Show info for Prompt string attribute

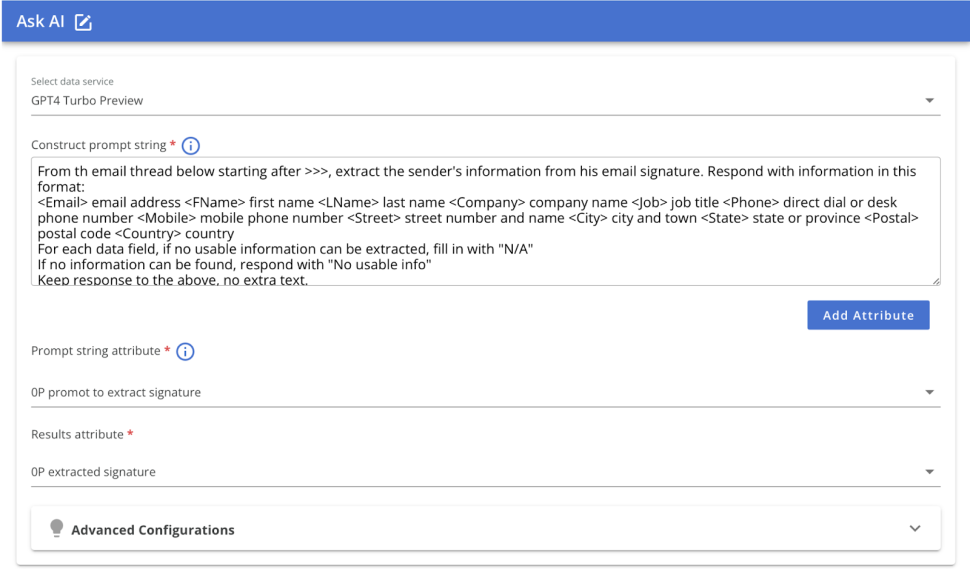pyautogui.click(x=185, y=352)
